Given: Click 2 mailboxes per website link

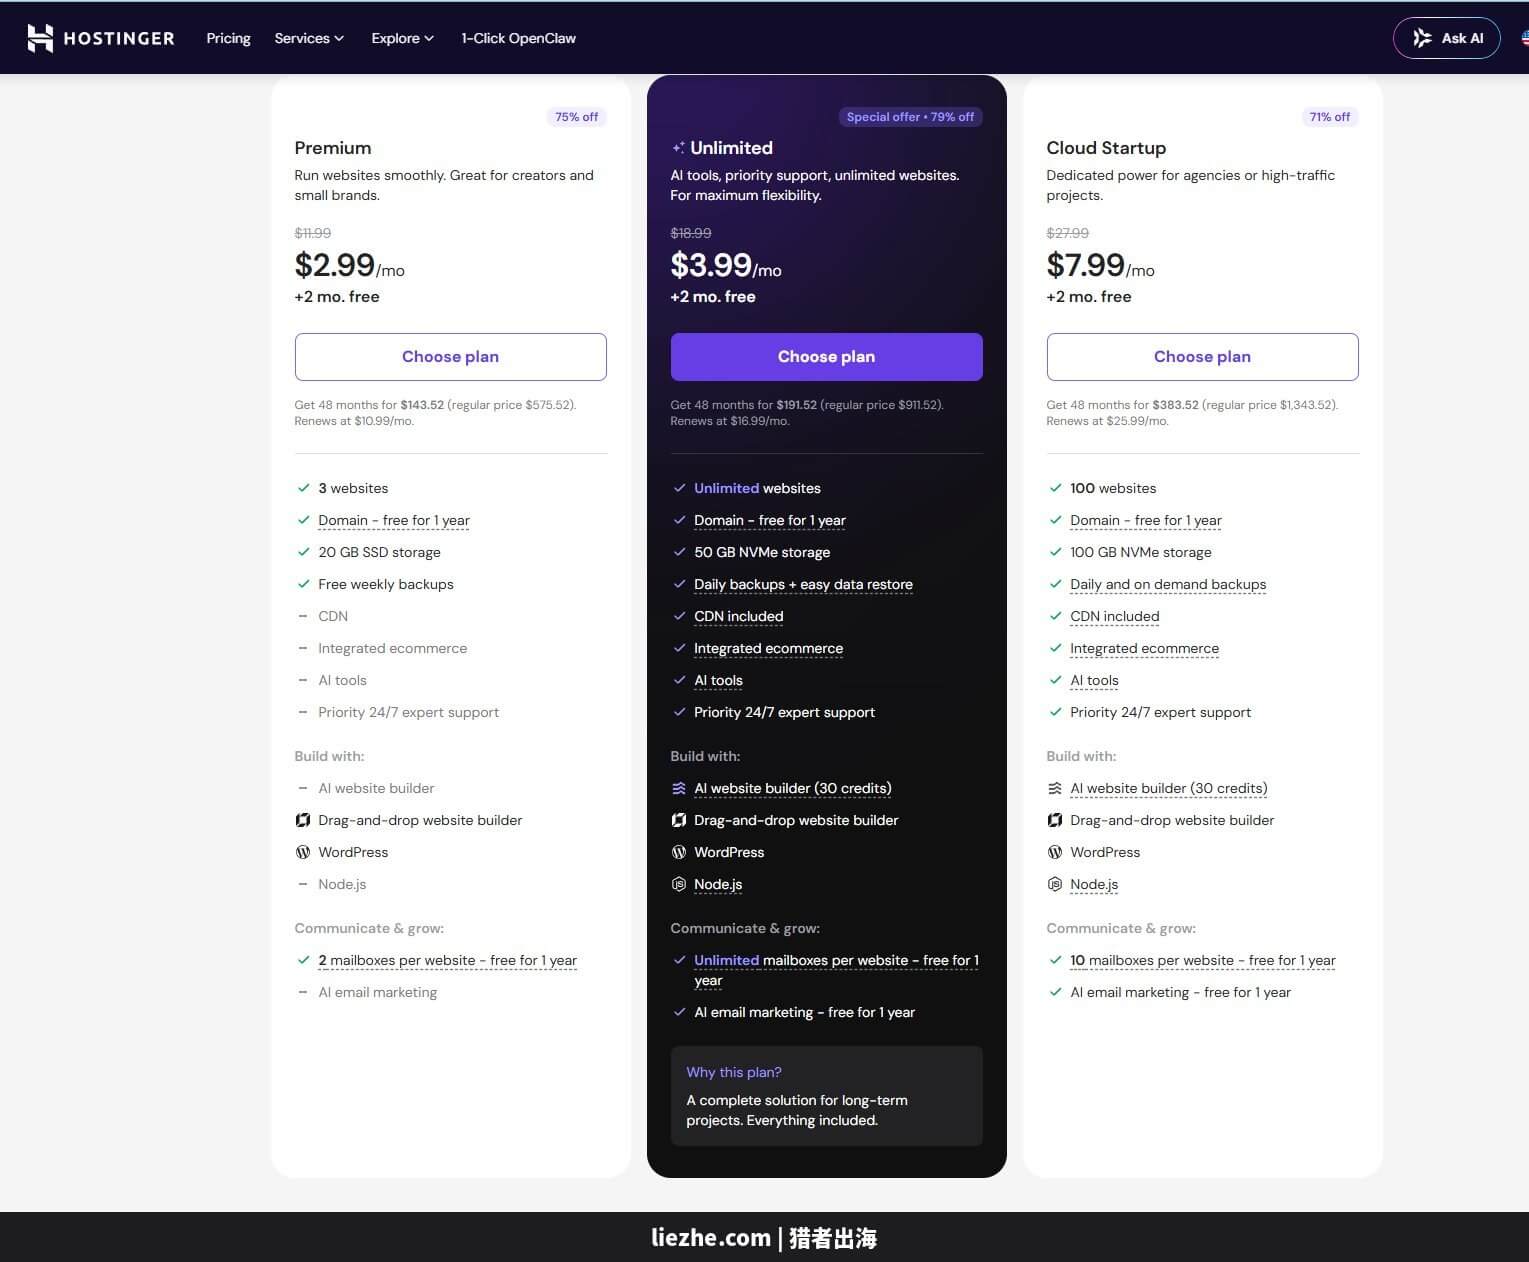Looking at the screenshot, I should coord(447,960).
